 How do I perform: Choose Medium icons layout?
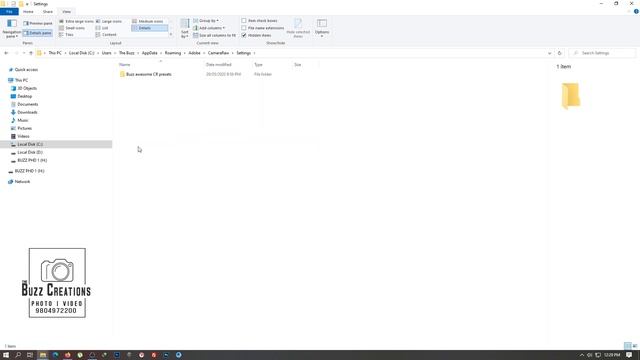(148, 21)
